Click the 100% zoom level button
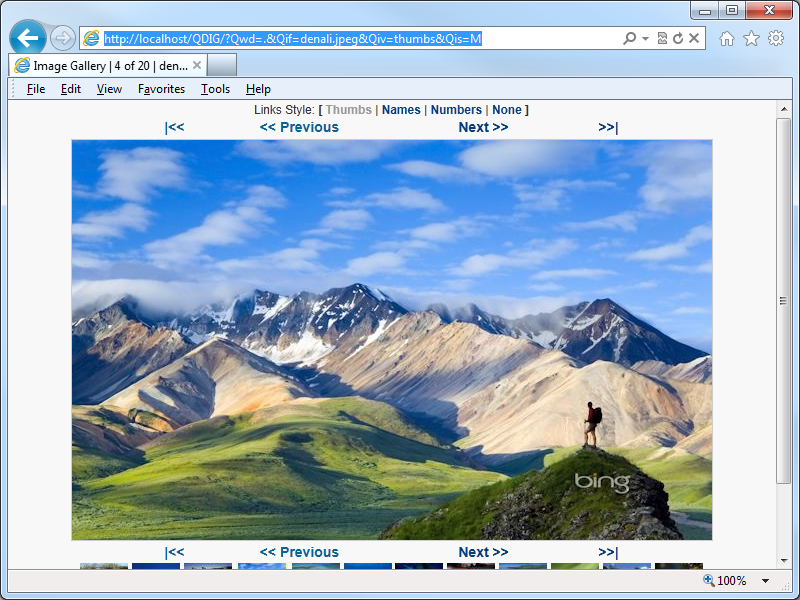 725,581
